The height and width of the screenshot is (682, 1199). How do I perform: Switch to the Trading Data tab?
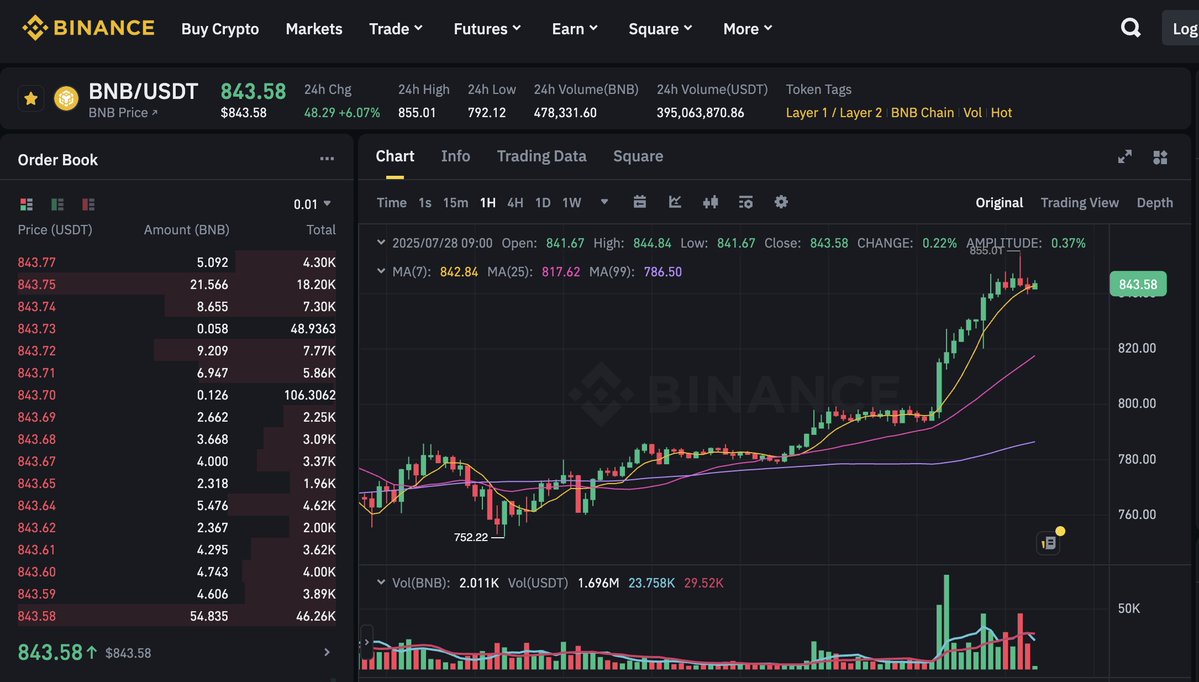[x=541, y=156]
